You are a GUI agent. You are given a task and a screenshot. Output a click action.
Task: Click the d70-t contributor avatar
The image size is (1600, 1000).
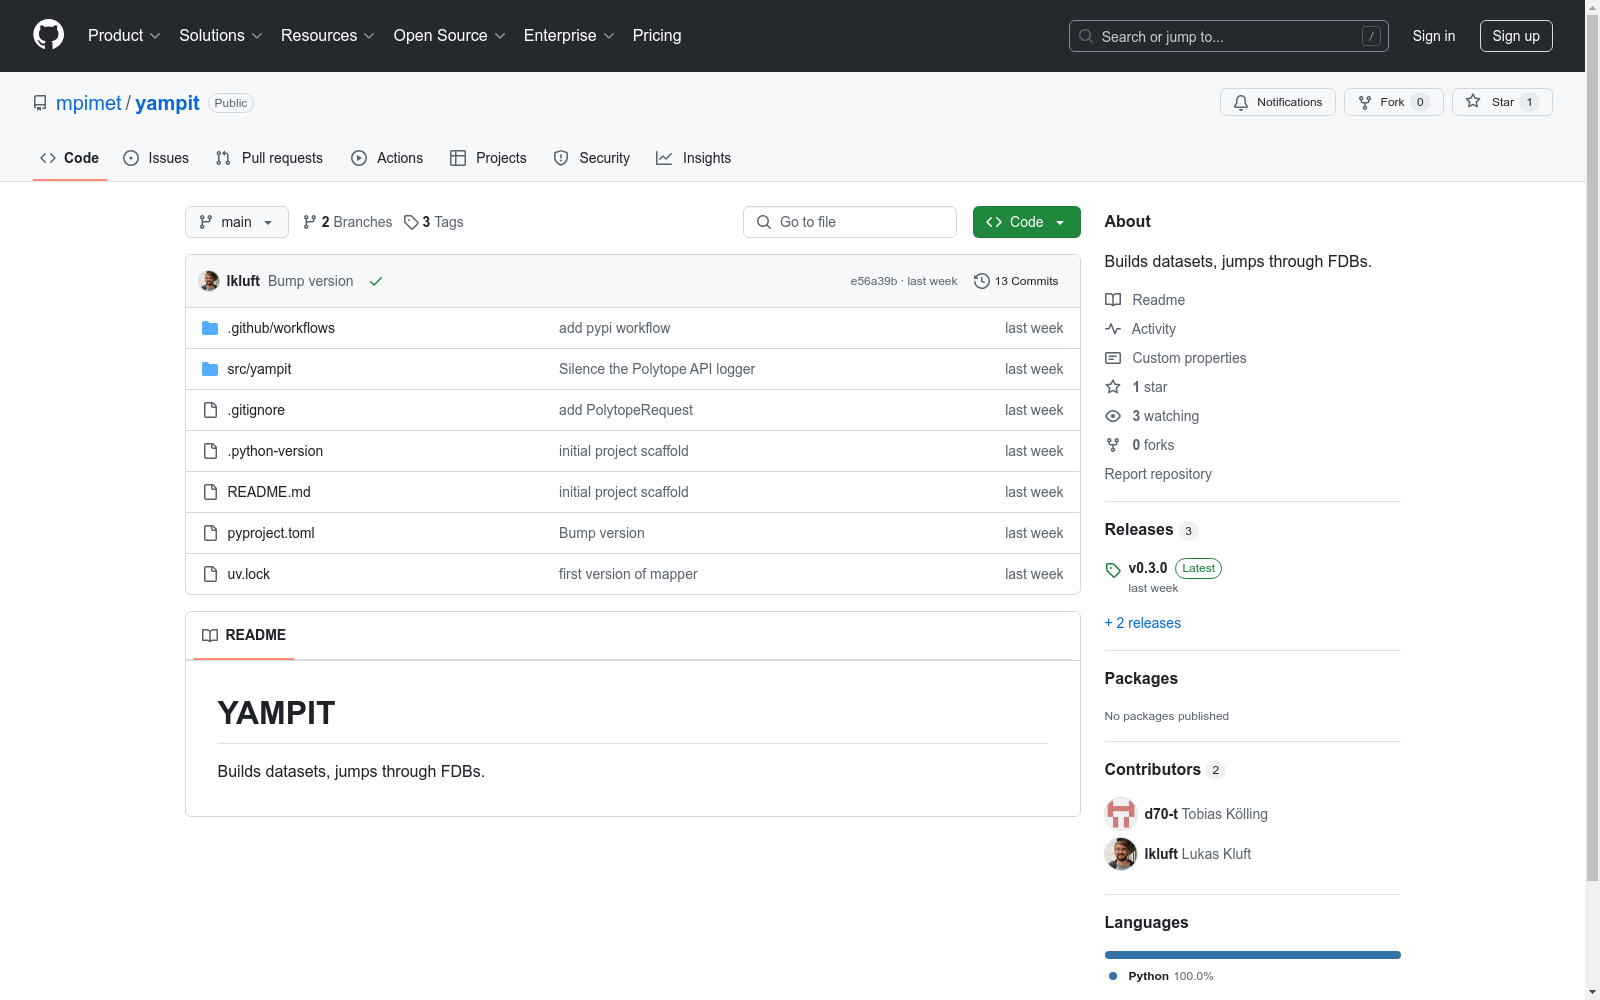coord(1121,814)
